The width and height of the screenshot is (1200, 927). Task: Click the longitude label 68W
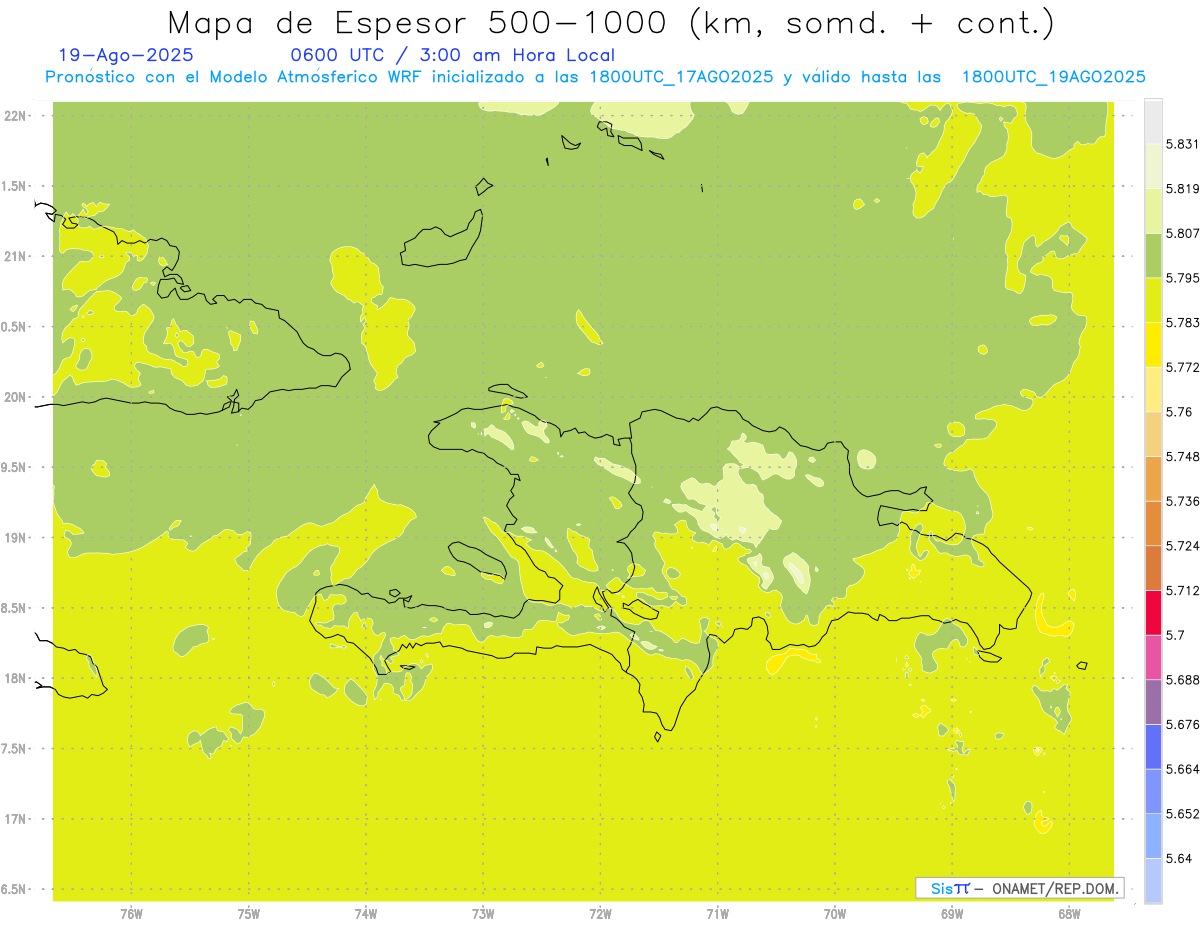pyautogui.click(x=1069, y=913)
